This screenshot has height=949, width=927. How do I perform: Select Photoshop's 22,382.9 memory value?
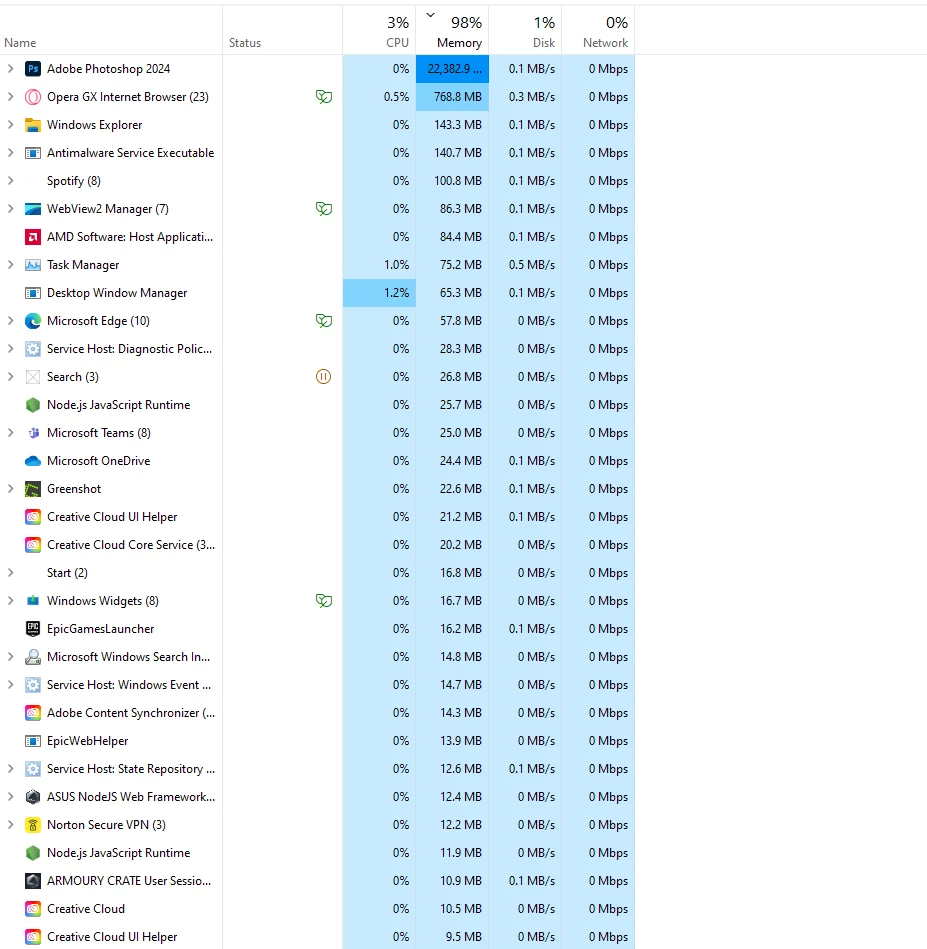[453, 69]
